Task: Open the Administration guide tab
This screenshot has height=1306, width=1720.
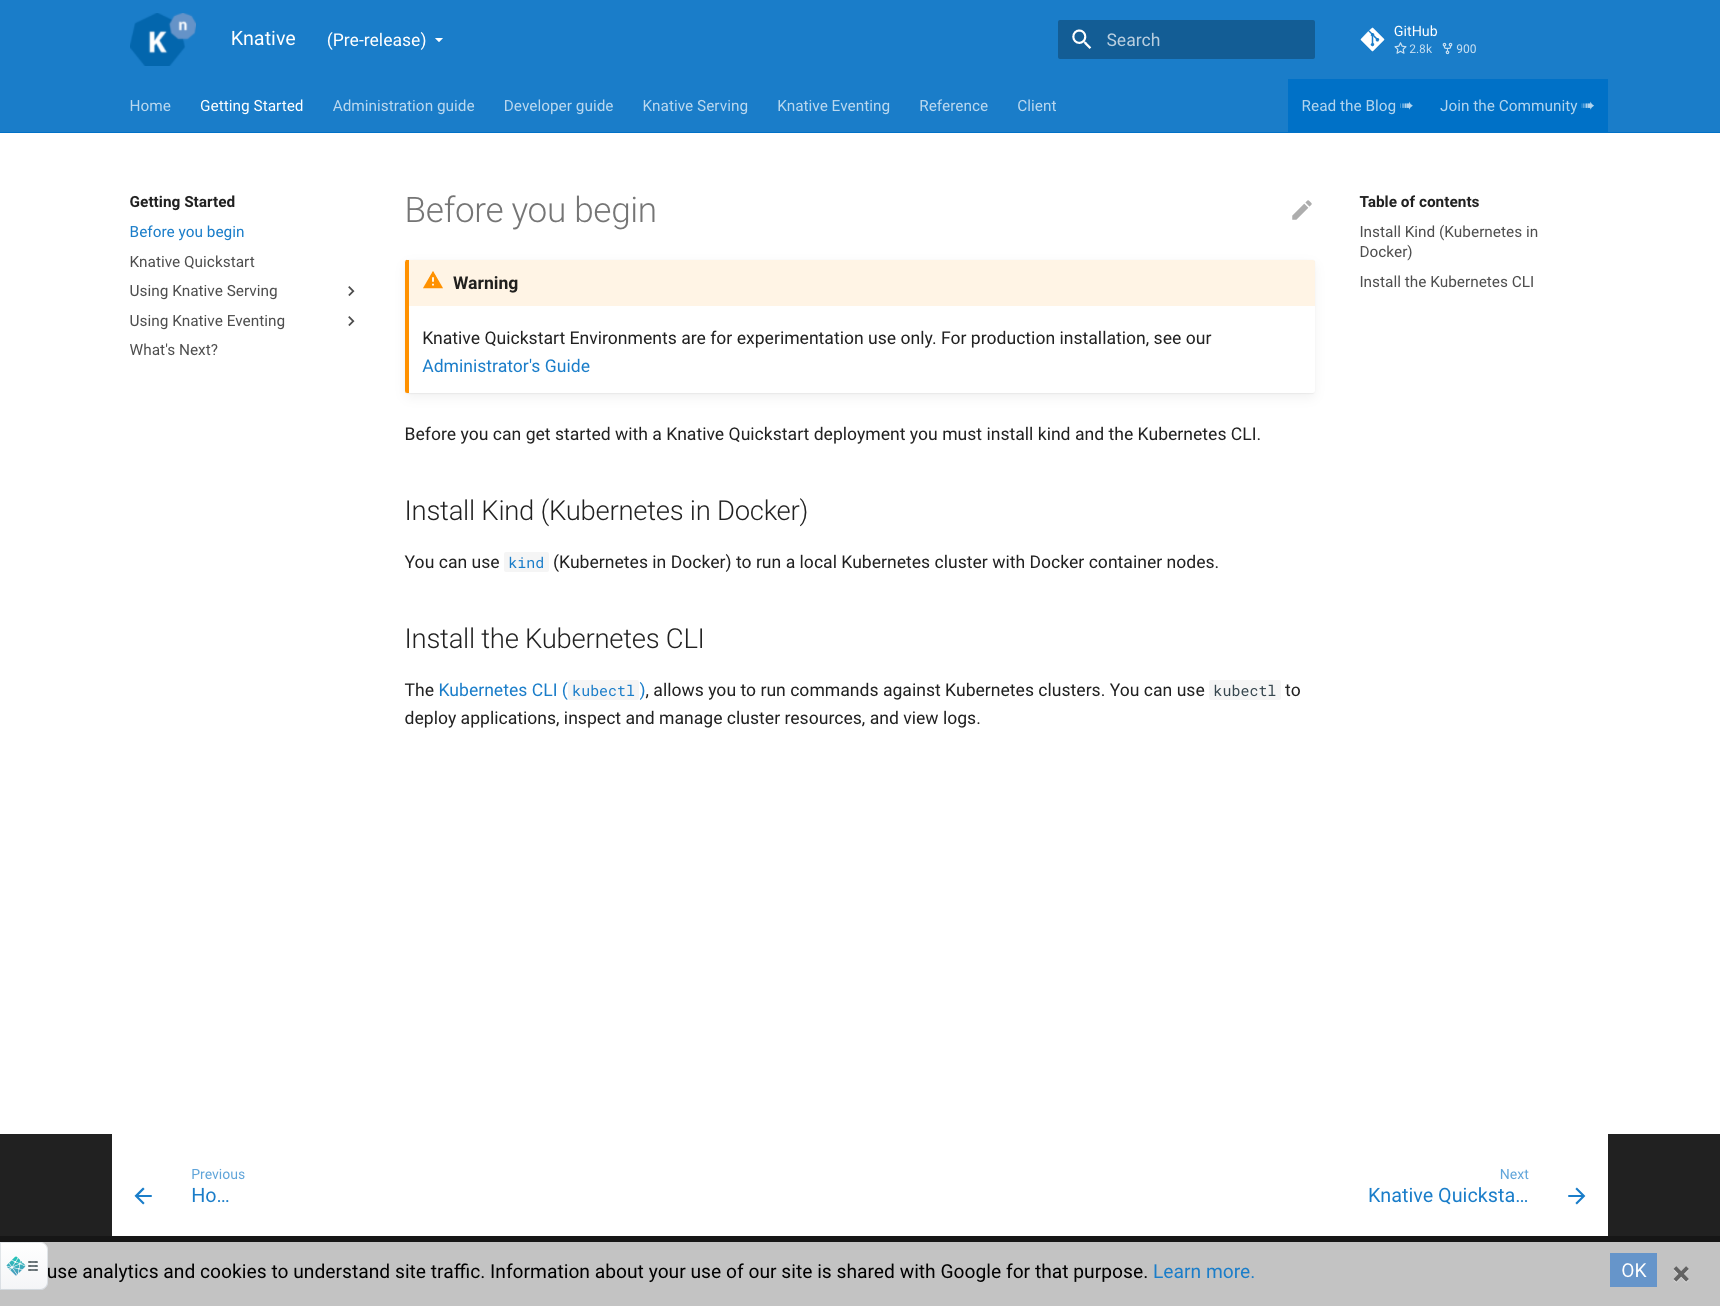Action: pyautogui.click(x=403, y=106)
